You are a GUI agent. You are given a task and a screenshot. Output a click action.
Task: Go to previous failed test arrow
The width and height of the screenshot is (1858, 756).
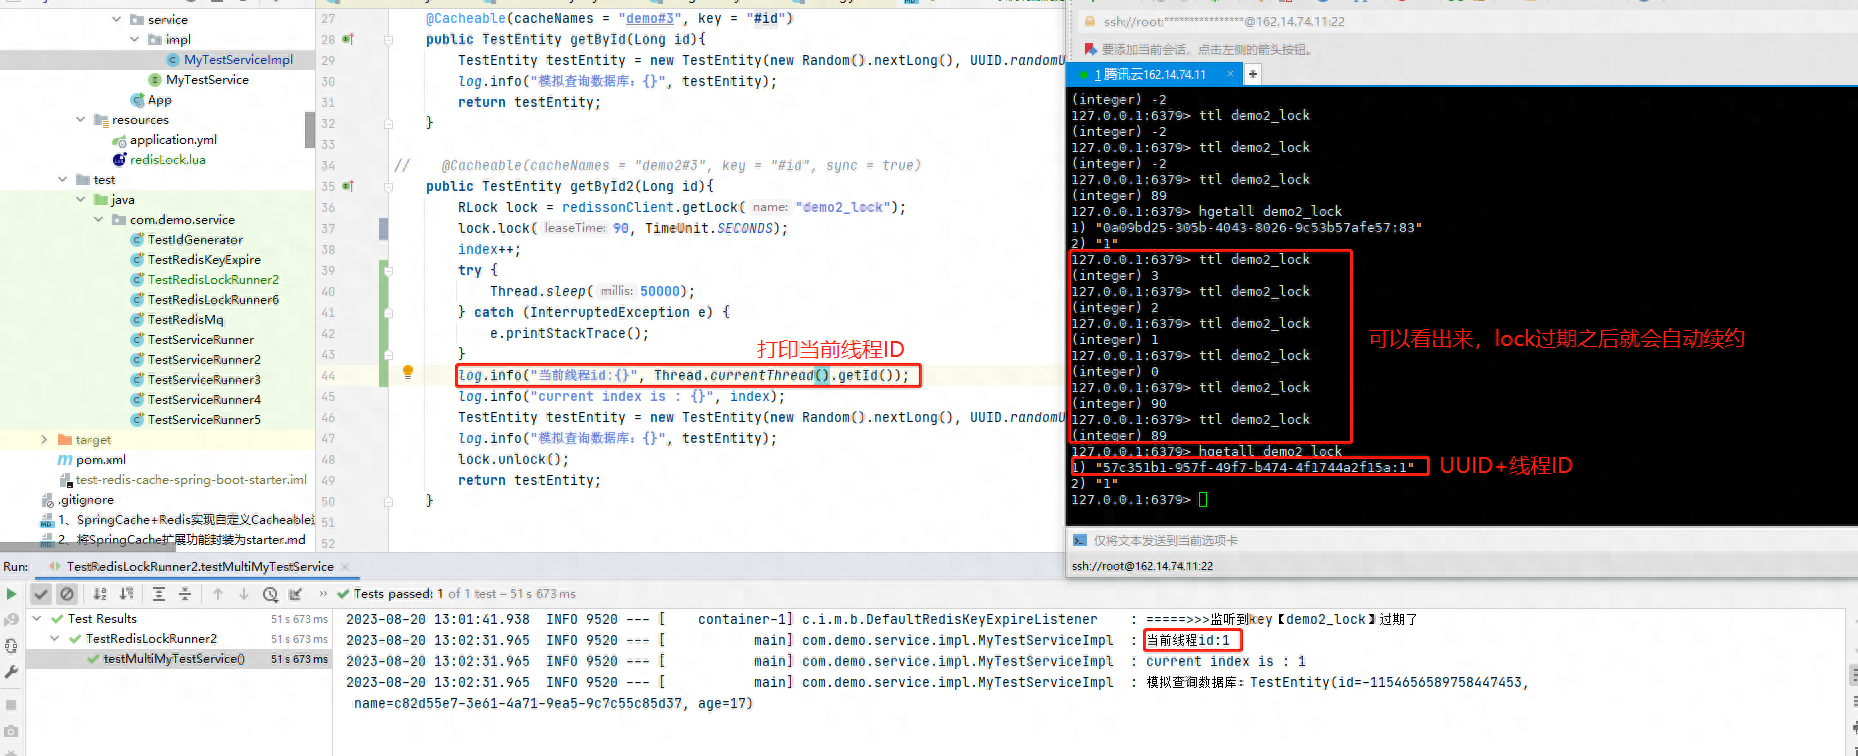click(218, 594)
